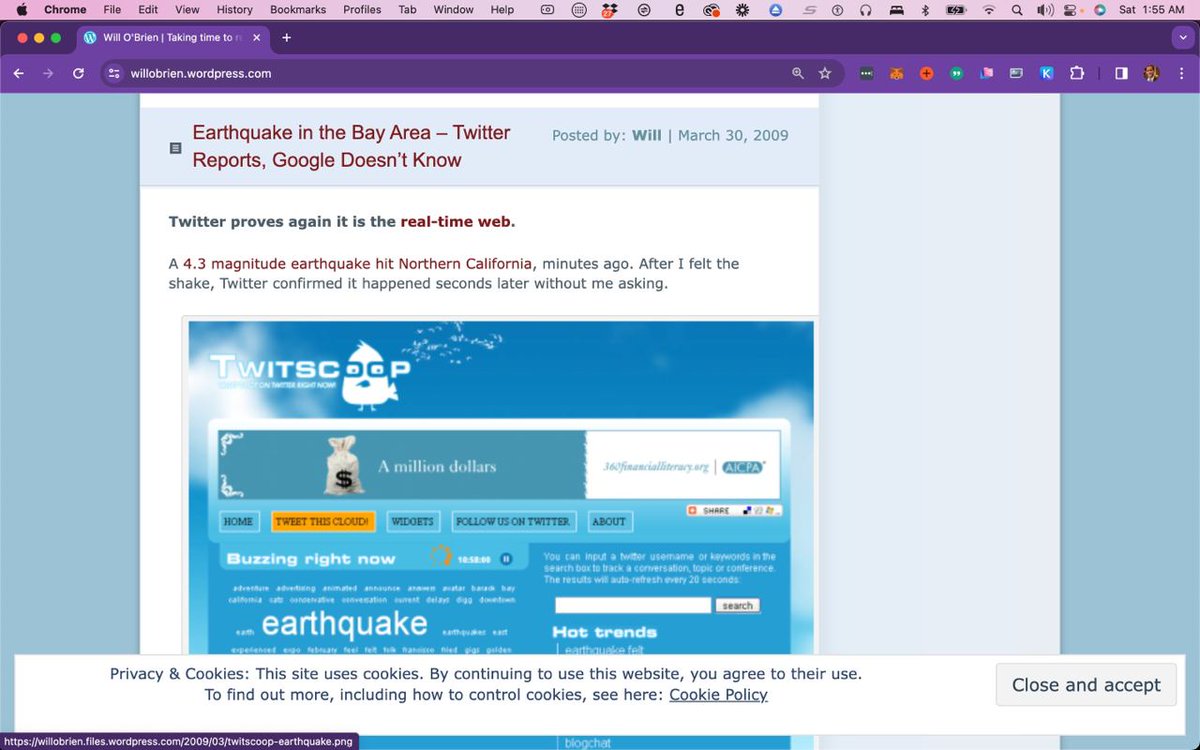
Task: Open the Apple menu
Action: pos(21,10)
